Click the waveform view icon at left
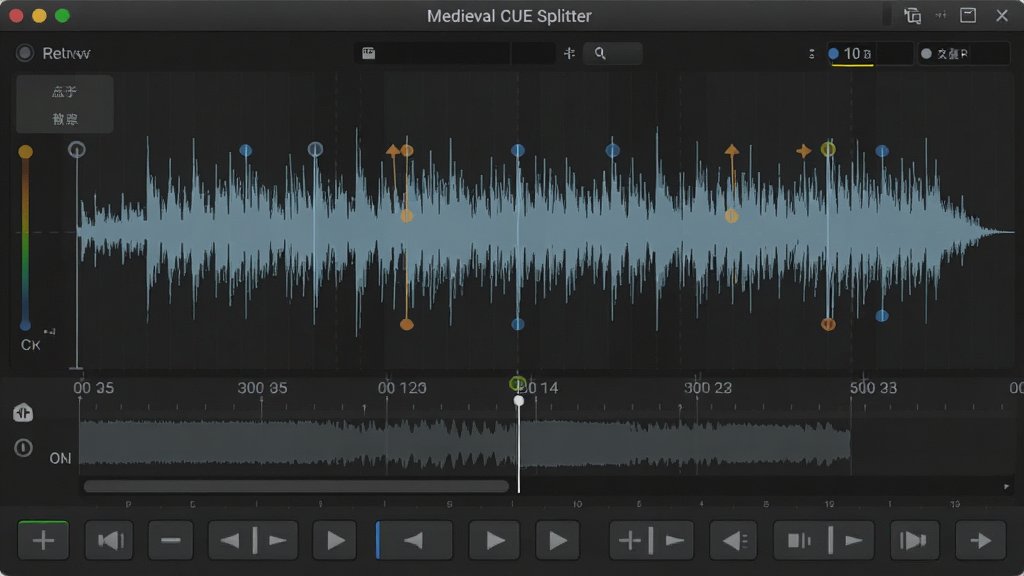 click(23, 413)
